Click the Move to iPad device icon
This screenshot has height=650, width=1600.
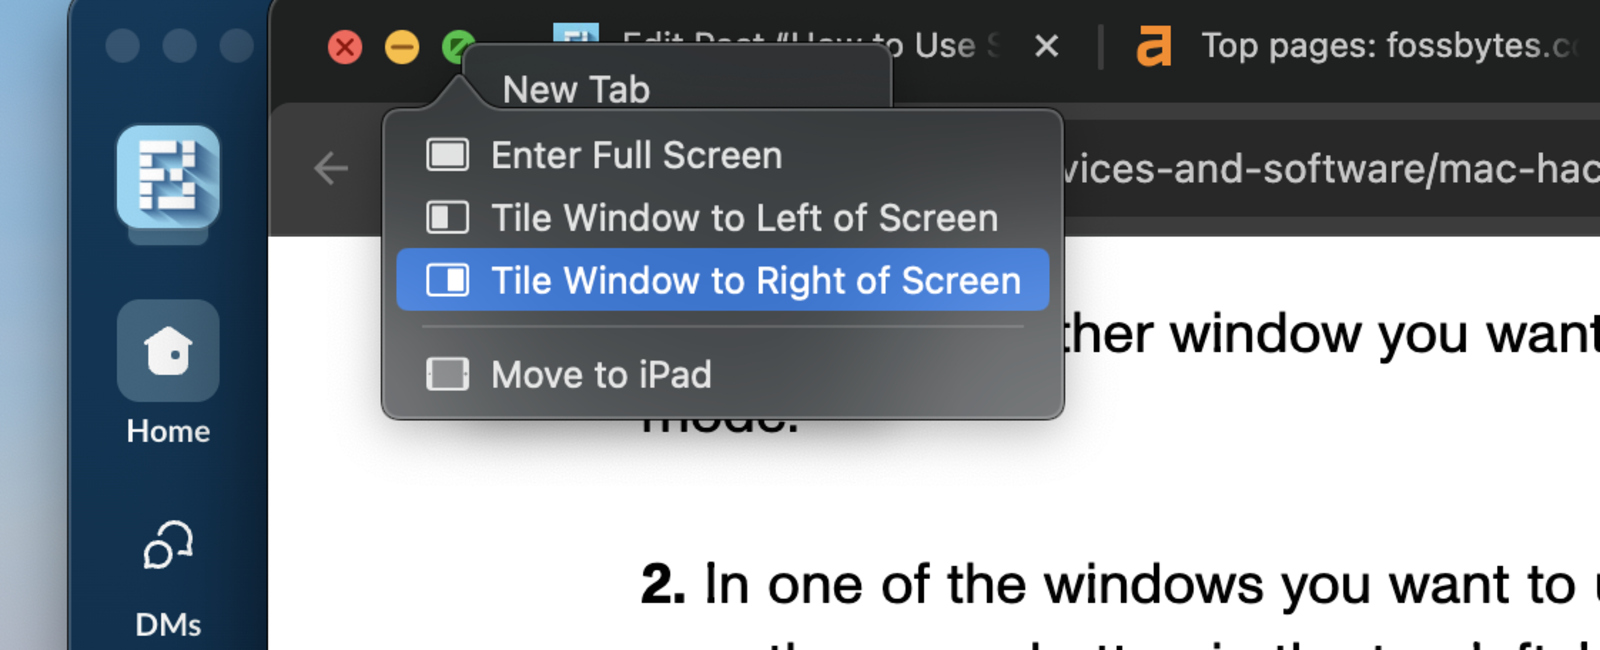coord(447,375)
